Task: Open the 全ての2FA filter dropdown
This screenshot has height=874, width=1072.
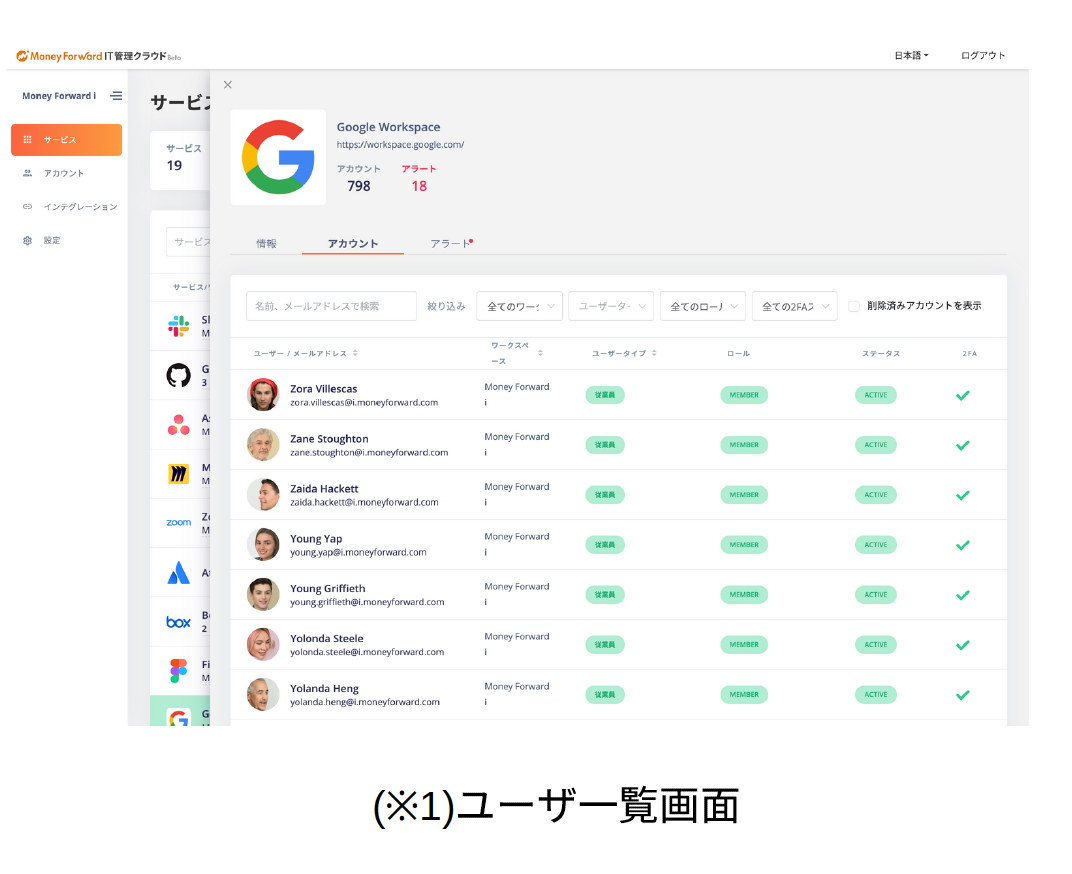Action: click(x=794, y=306)
